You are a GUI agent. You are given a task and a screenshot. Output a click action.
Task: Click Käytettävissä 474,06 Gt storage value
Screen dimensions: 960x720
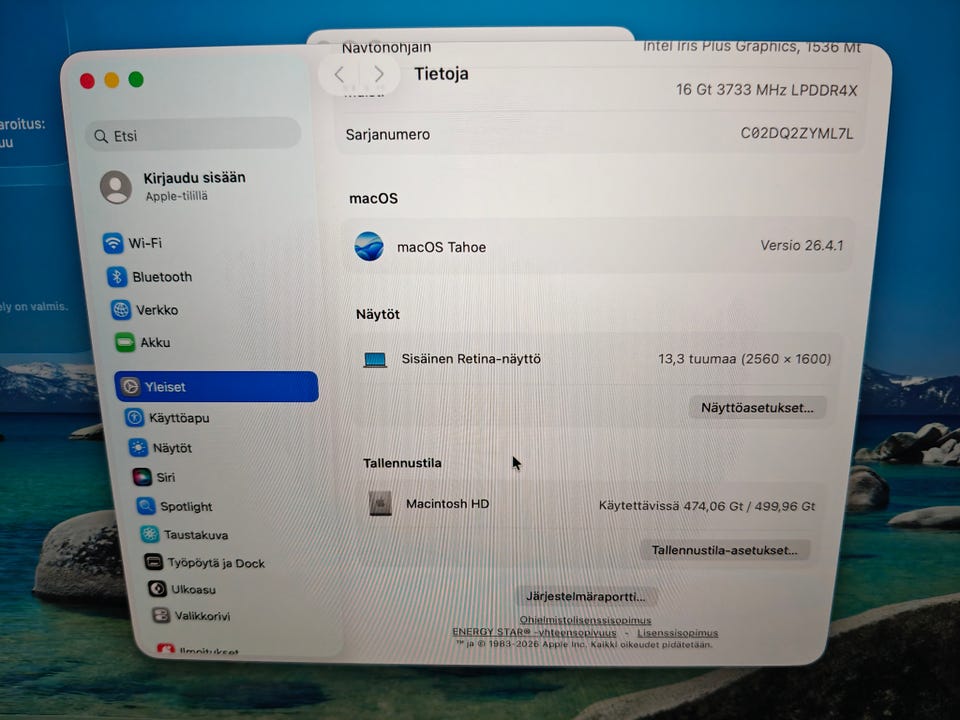click(707, 506)
